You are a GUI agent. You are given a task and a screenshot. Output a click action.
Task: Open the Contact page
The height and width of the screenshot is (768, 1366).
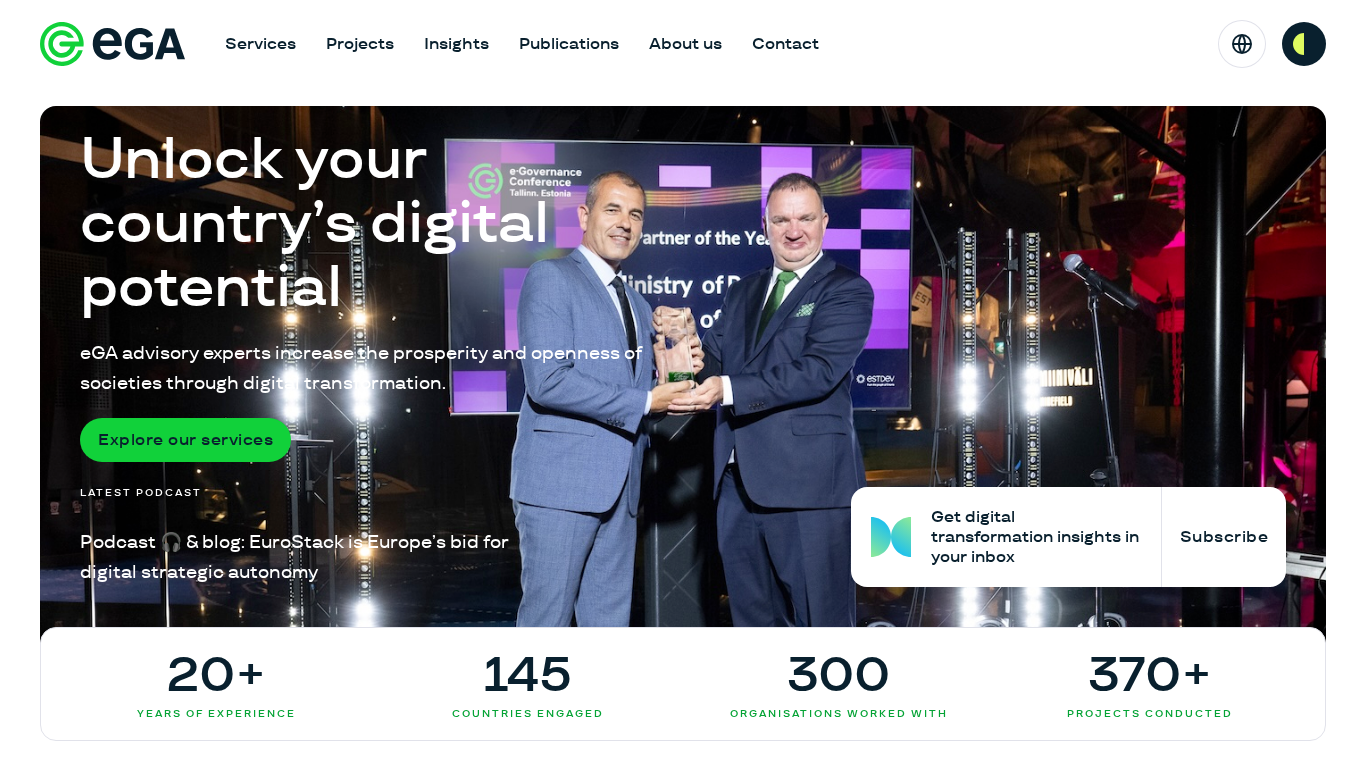point(785,44)
